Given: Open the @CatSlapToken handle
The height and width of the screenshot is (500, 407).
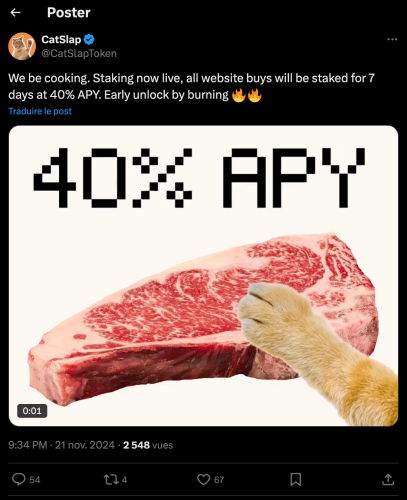Looking at the screenshot, I should (79, 53).
